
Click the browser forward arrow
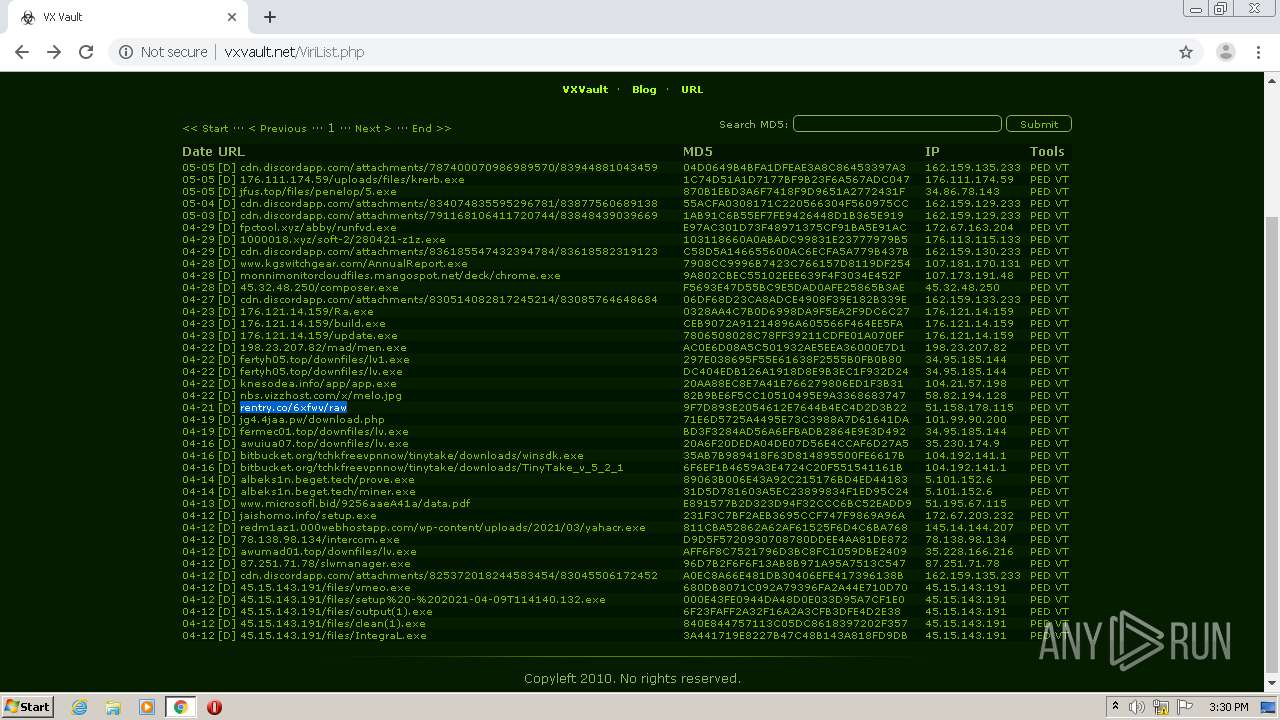click(x=54, y=52)
